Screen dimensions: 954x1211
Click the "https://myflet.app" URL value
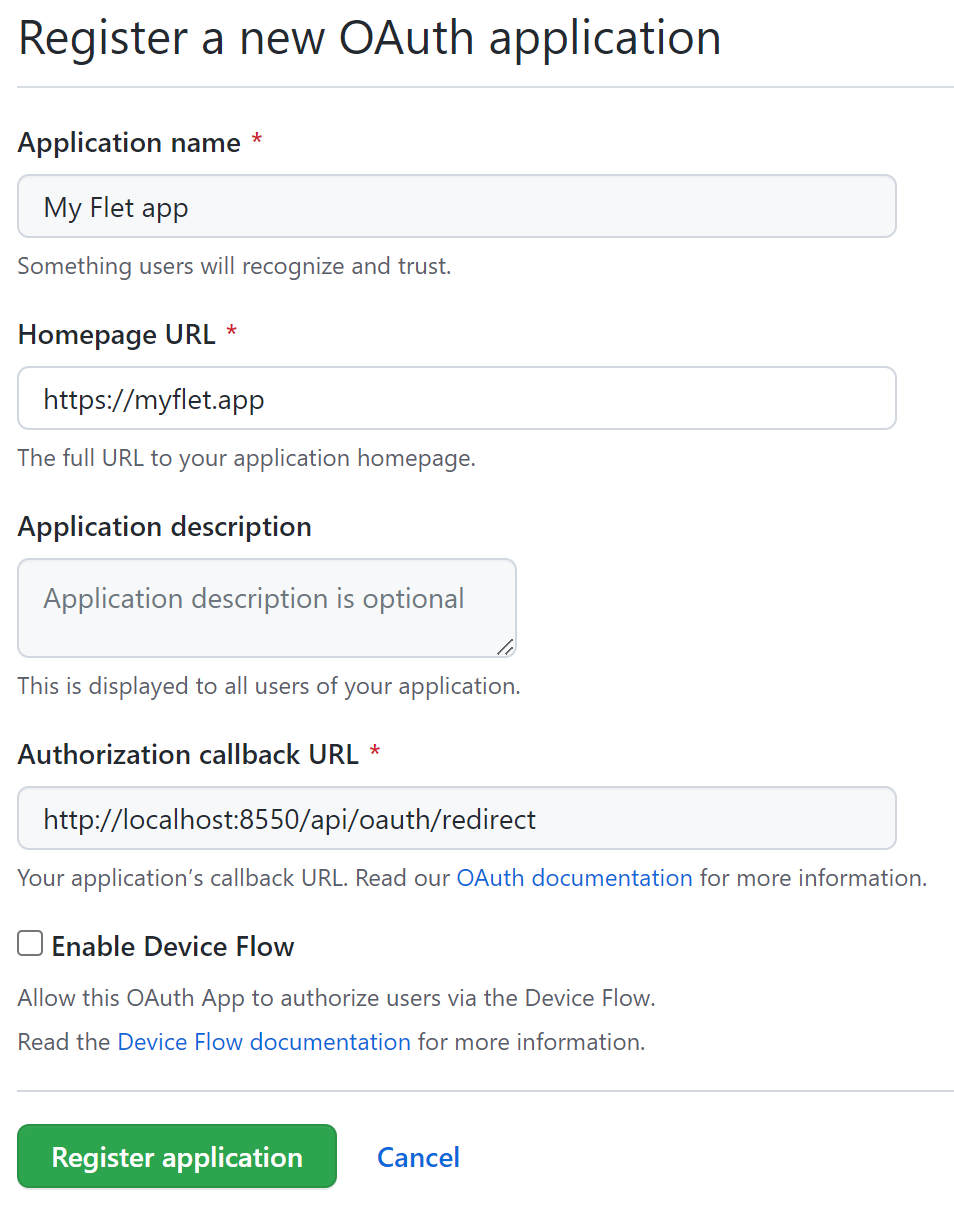[153, 398]
